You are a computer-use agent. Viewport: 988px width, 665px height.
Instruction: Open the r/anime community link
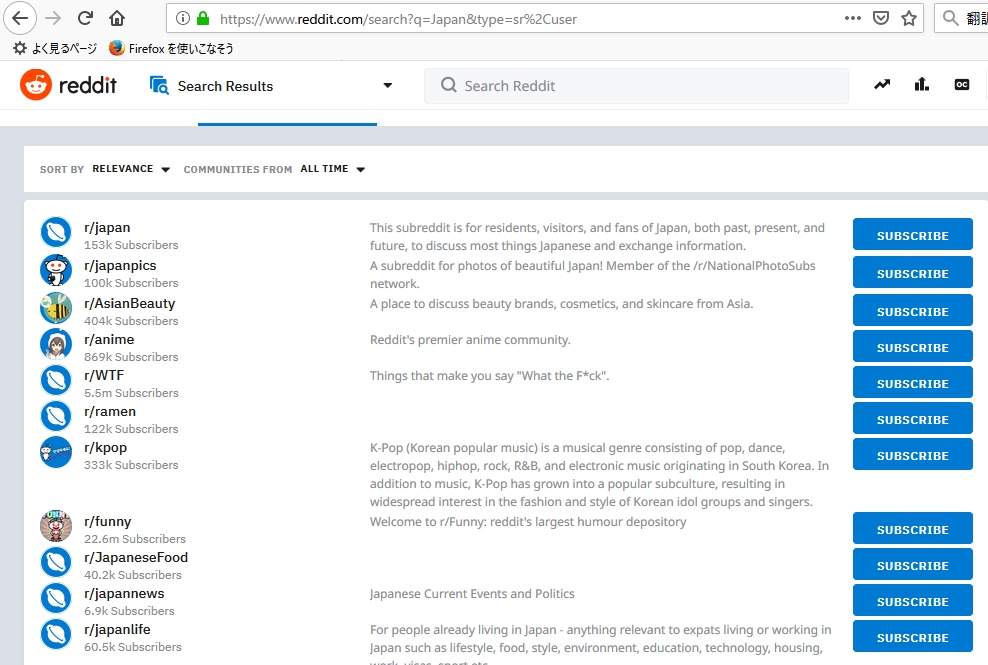coord(109,339)
